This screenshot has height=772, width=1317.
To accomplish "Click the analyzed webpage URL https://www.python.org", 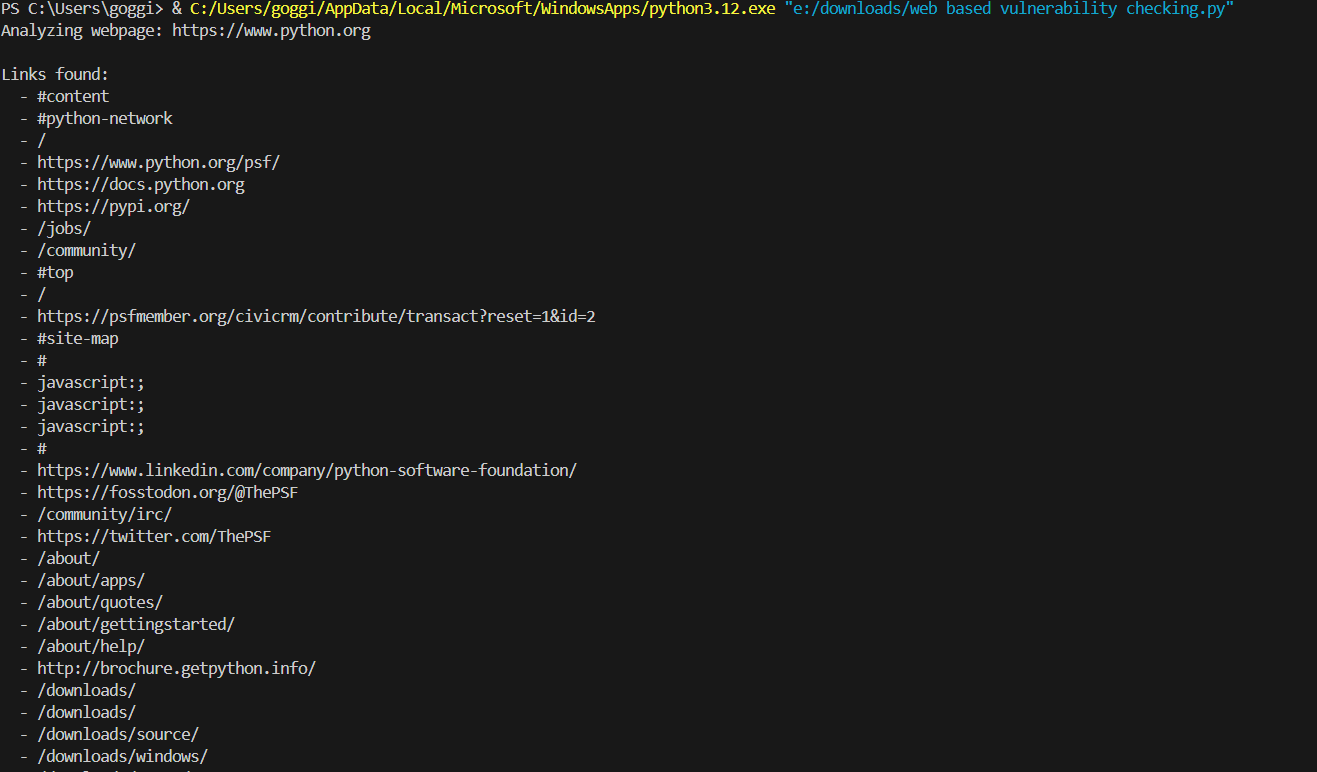I will tap(271, 30).
